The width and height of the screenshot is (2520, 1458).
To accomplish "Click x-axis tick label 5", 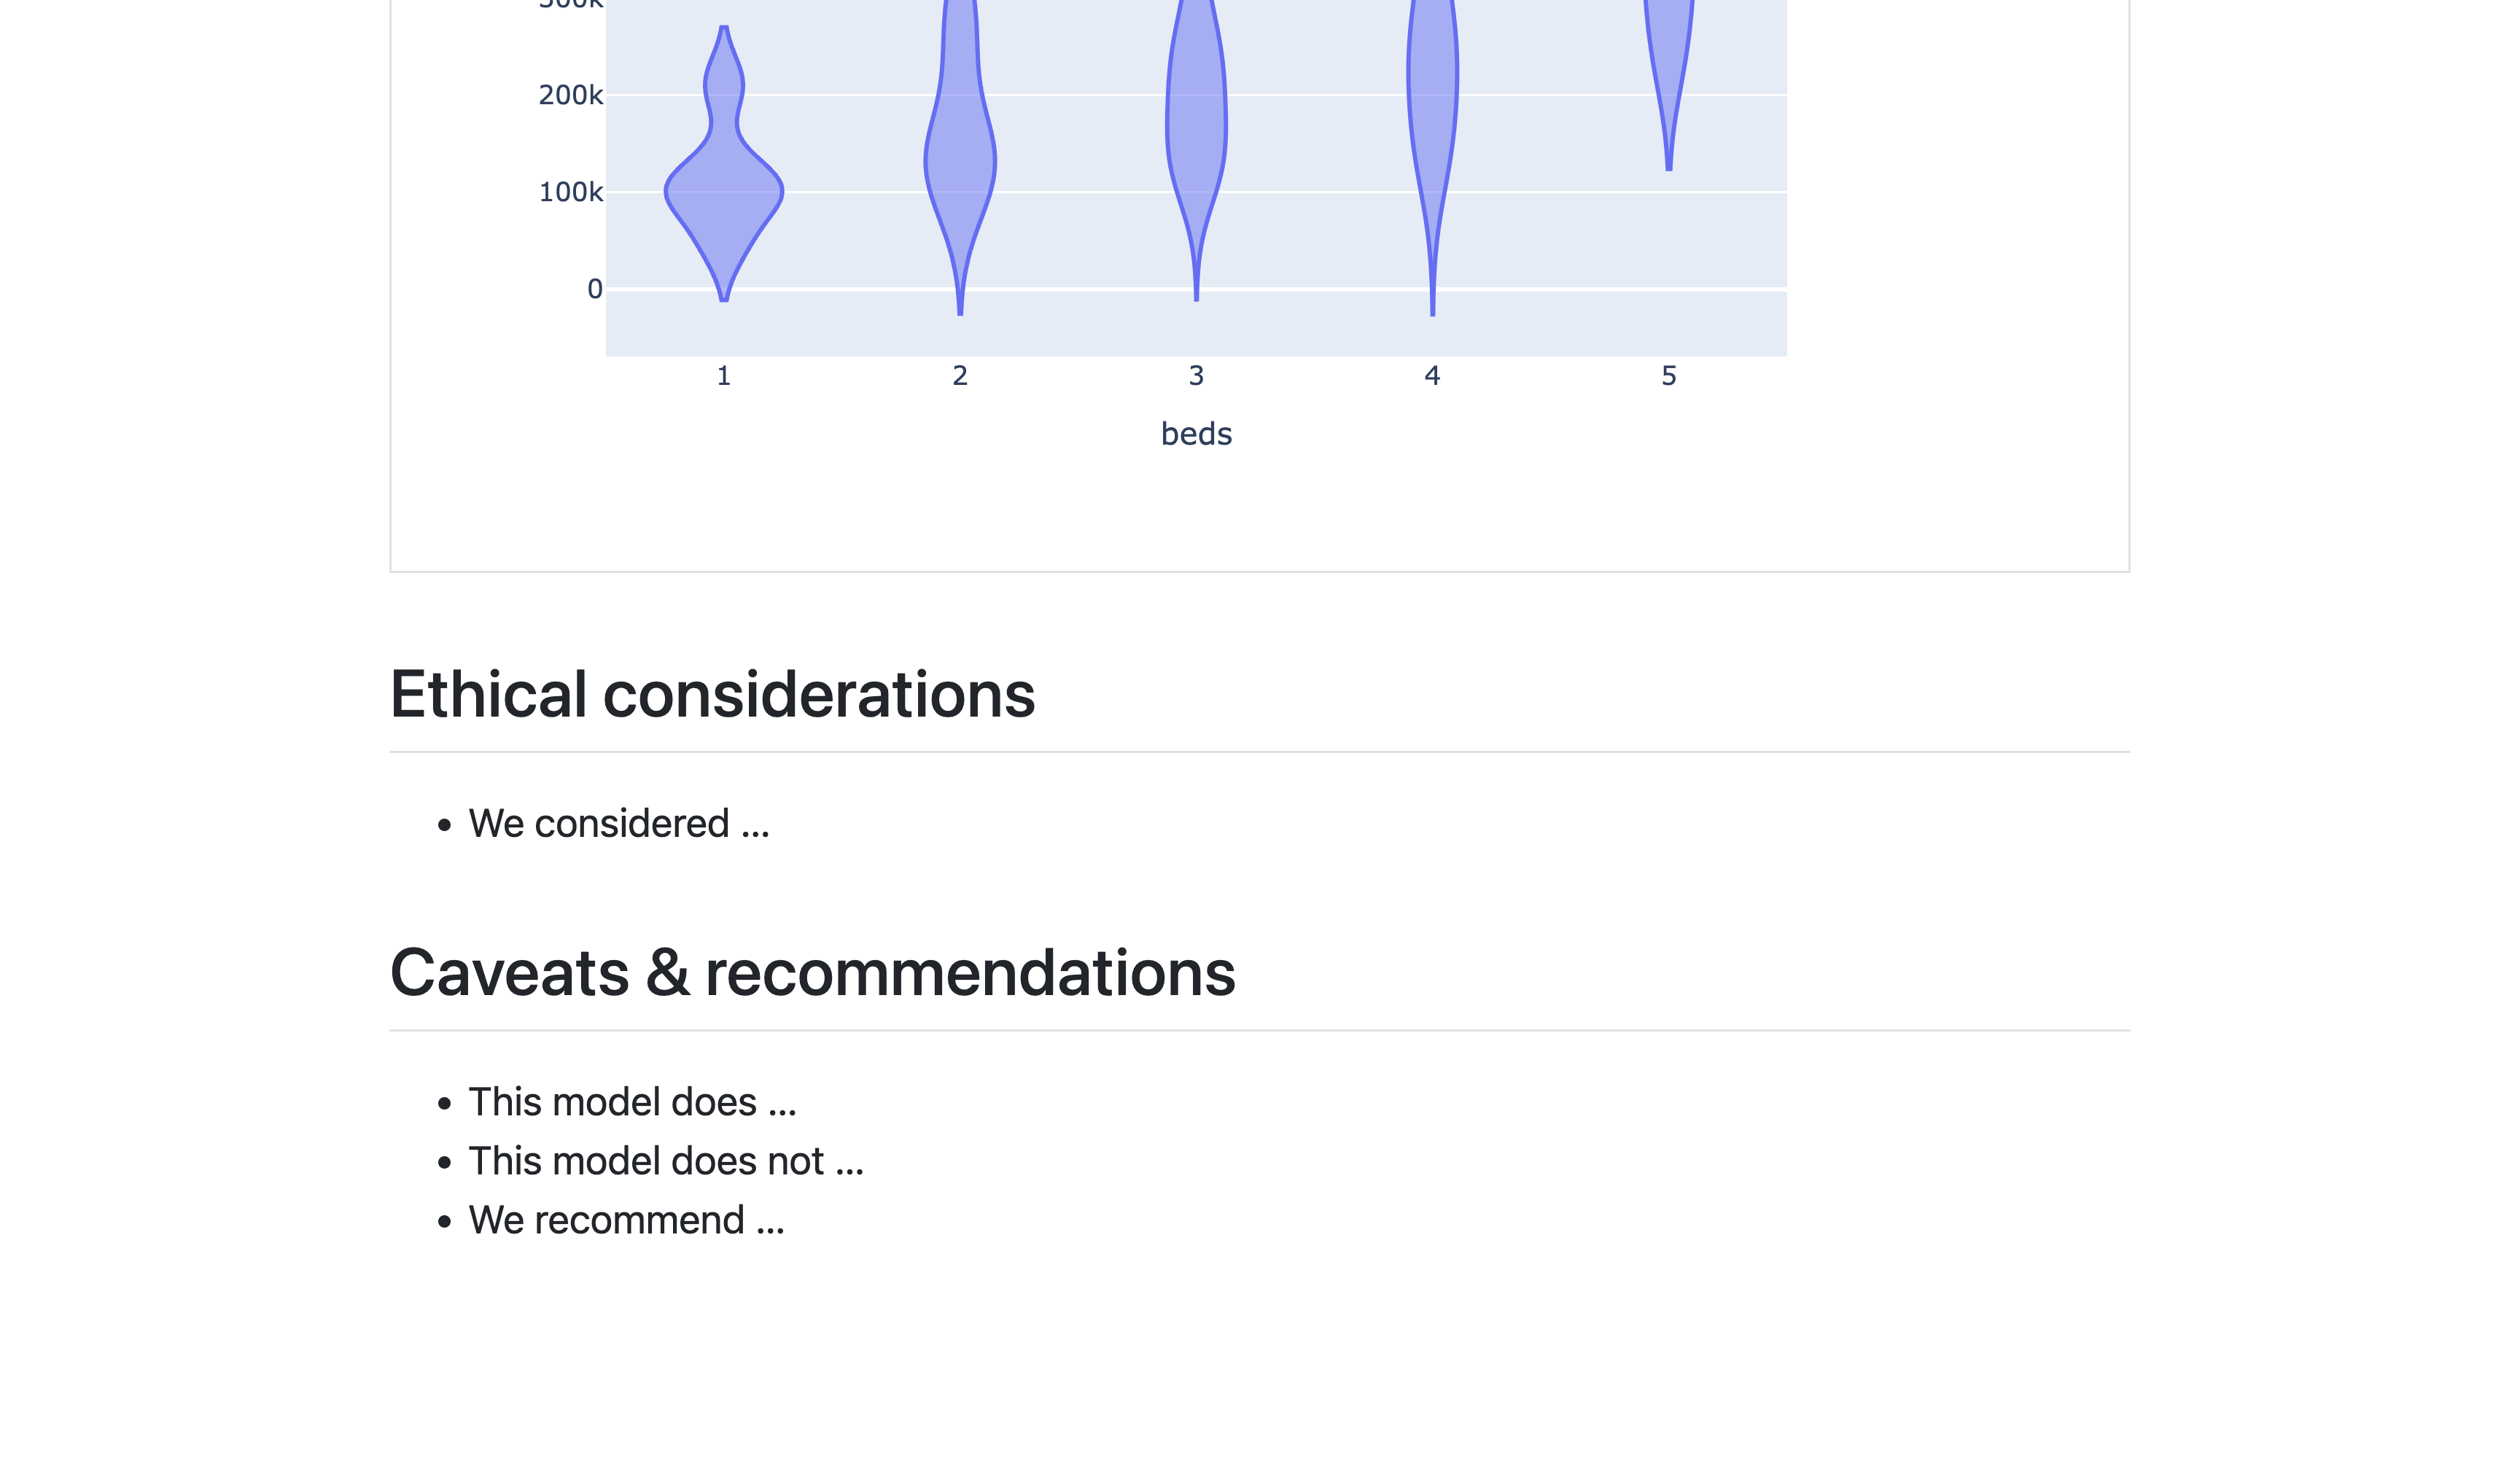I will pyautogui.click(x=1668, y=376).
